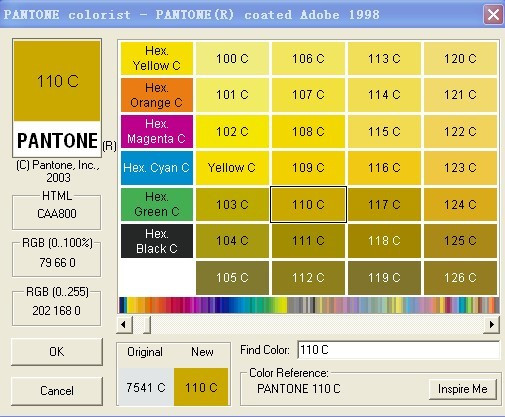
Task: Select the 100 C color swatch
Action: (232, 58)
